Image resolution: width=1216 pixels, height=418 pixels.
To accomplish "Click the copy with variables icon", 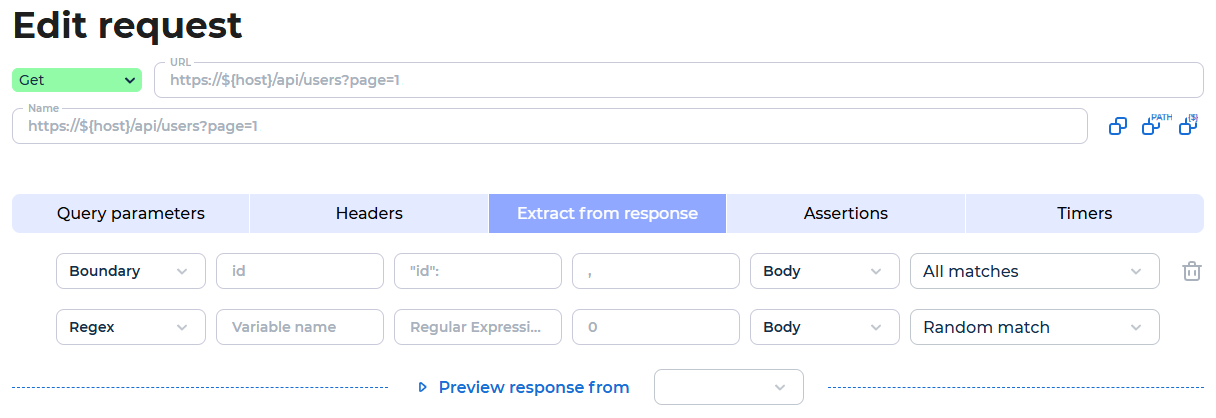I will pos(1189,125).
